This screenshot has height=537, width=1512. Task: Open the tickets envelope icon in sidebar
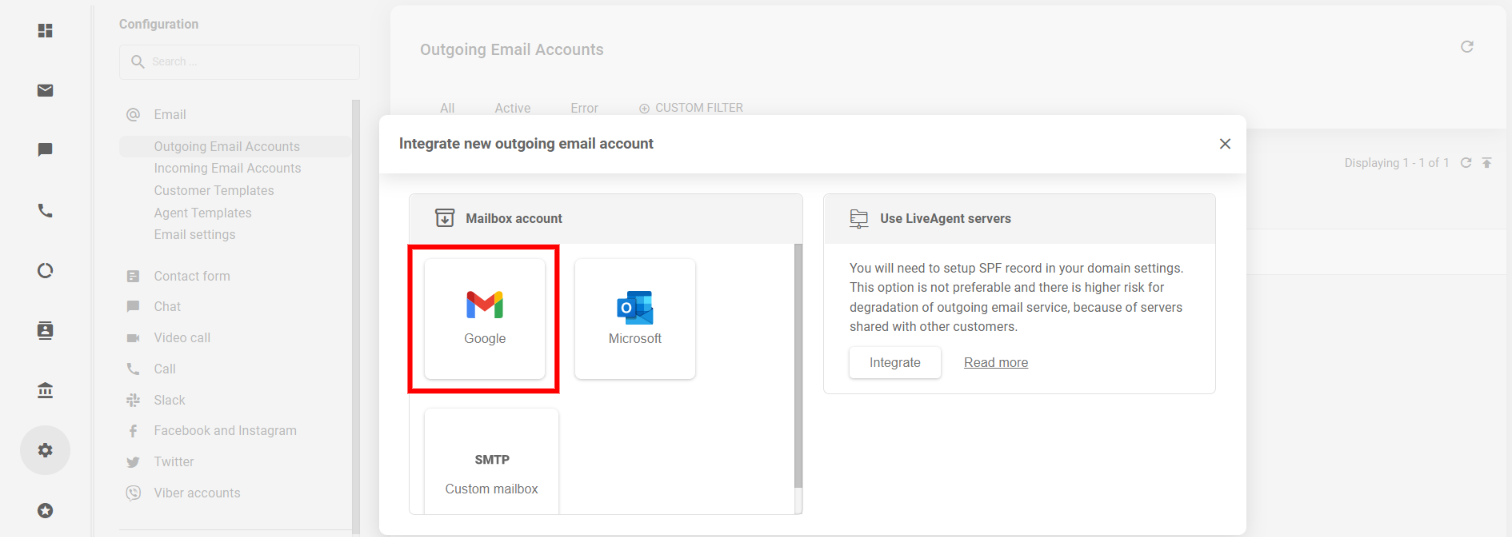(45, 91)
